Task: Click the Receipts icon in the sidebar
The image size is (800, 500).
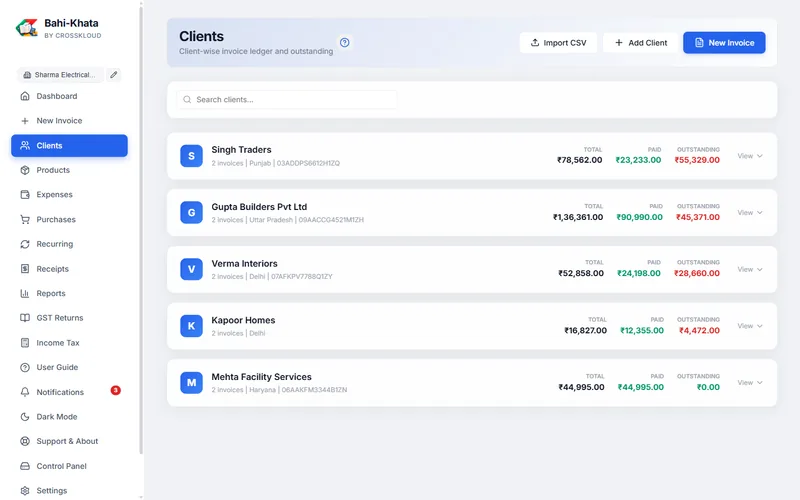Action: click(24, 268)
